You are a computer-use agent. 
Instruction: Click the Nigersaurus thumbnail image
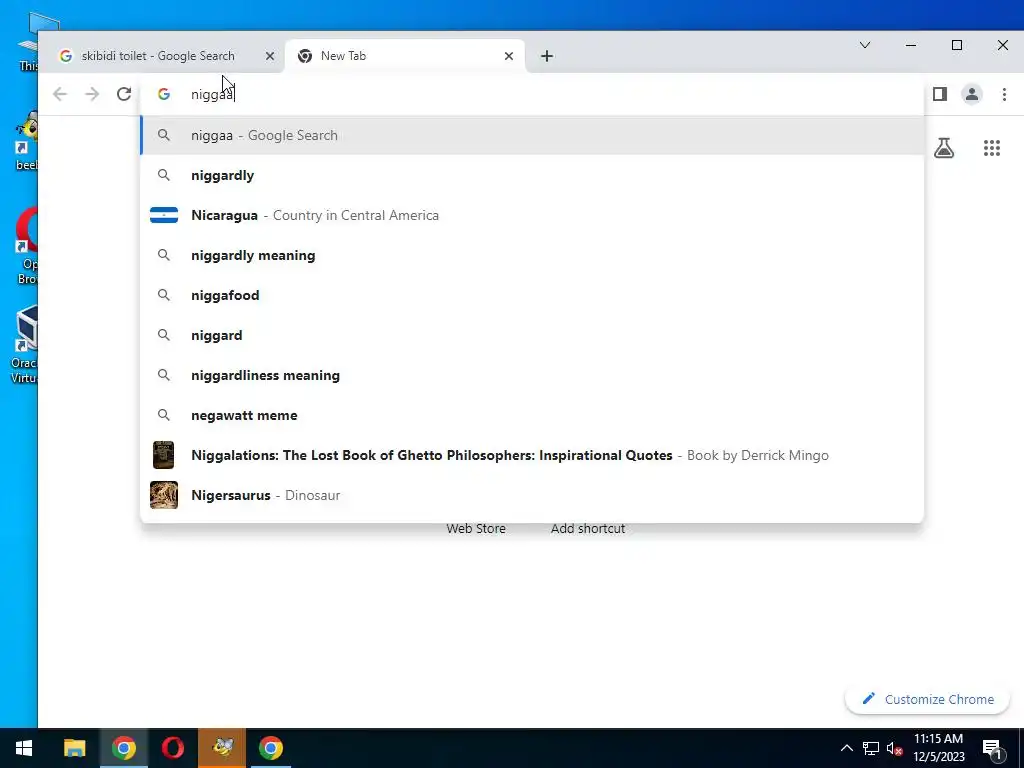point(164,495)
